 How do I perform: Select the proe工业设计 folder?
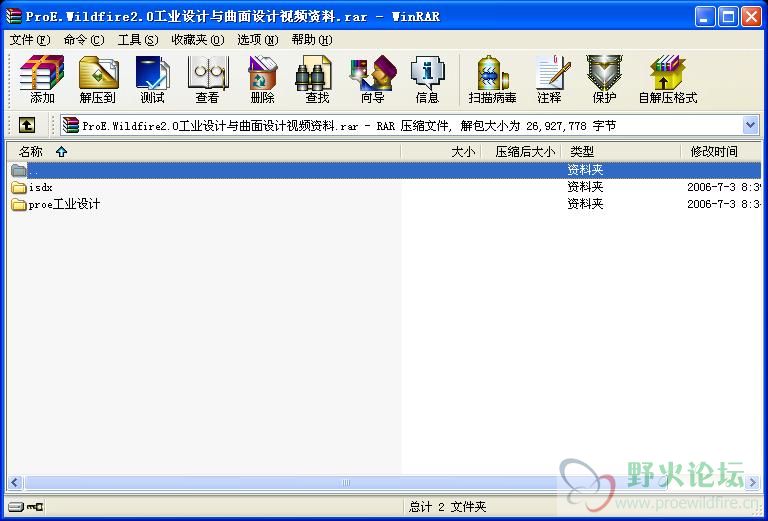pyautogui.click(x=56, y=204)
